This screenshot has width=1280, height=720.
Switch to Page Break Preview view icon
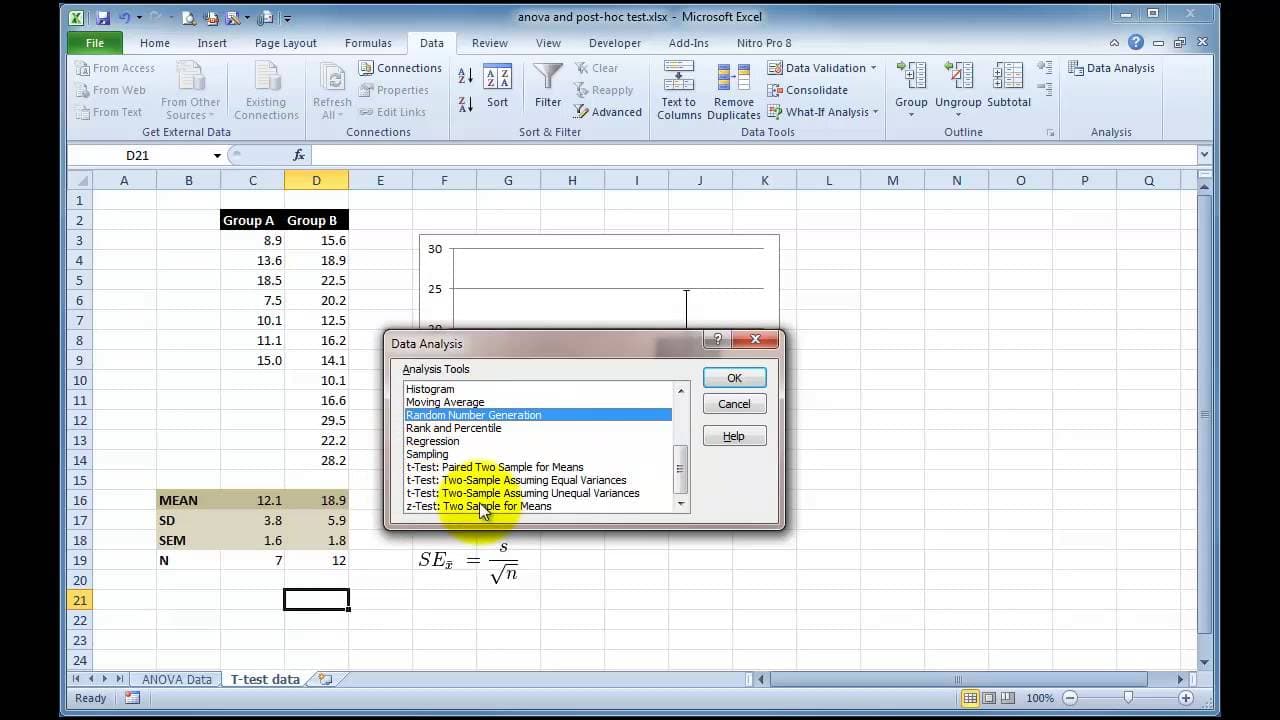click(1010, 698)
